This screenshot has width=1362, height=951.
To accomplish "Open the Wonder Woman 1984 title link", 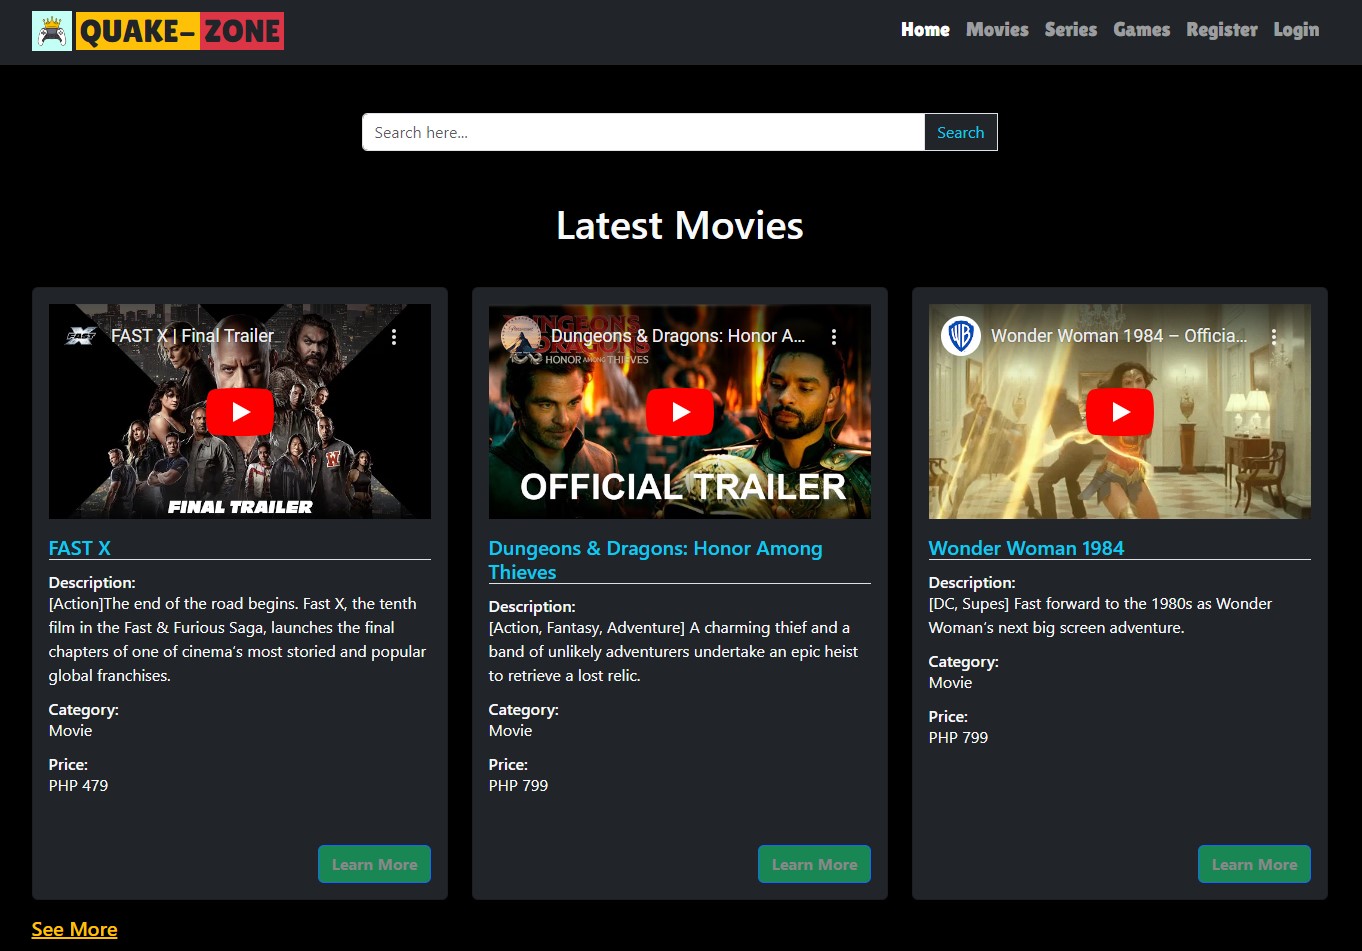I will 1026,548.
